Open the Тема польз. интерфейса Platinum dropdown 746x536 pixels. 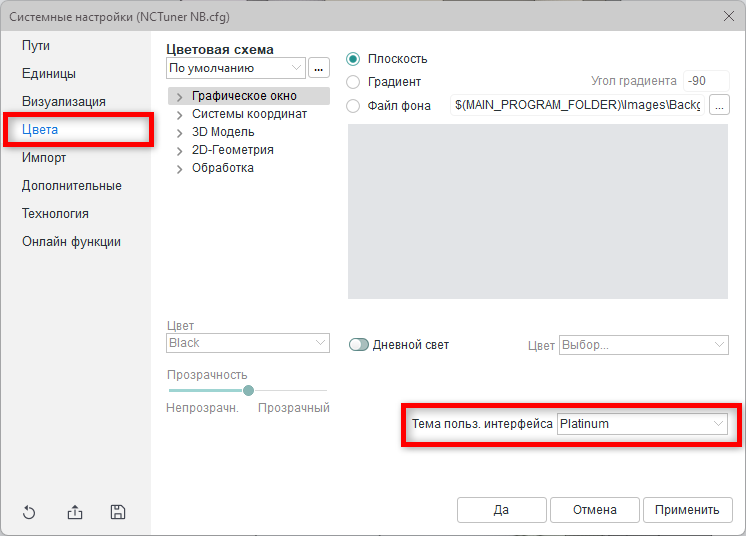pos(642,424)
